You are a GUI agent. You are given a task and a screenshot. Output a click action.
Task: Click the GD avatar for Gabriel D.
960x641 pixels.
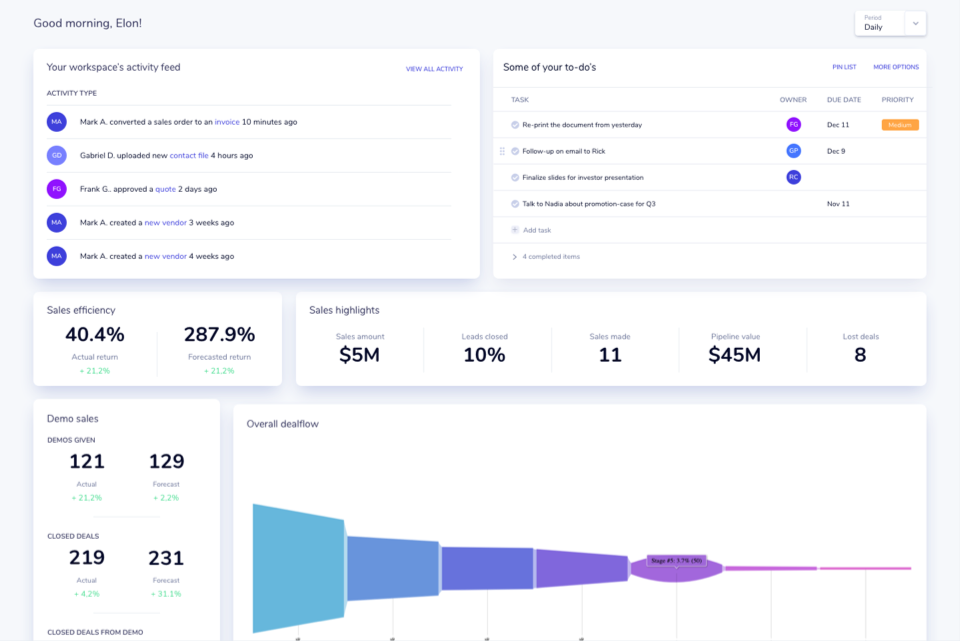pyautogui.click(x=57, y=155)
